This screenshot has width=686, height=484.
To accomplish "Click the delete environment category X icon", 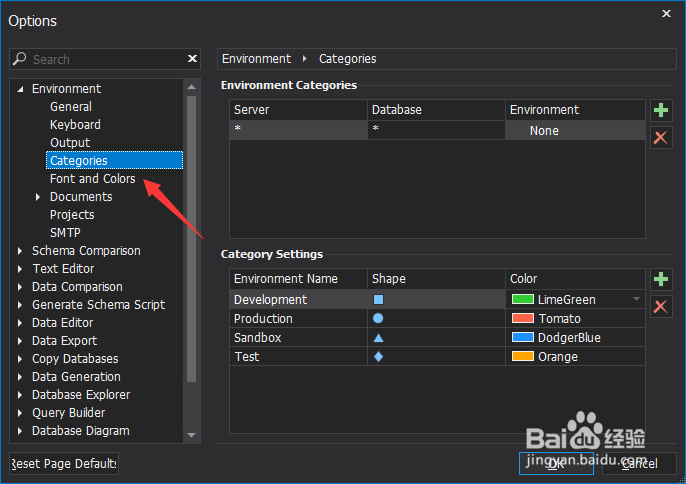I will tap(660, 137).
